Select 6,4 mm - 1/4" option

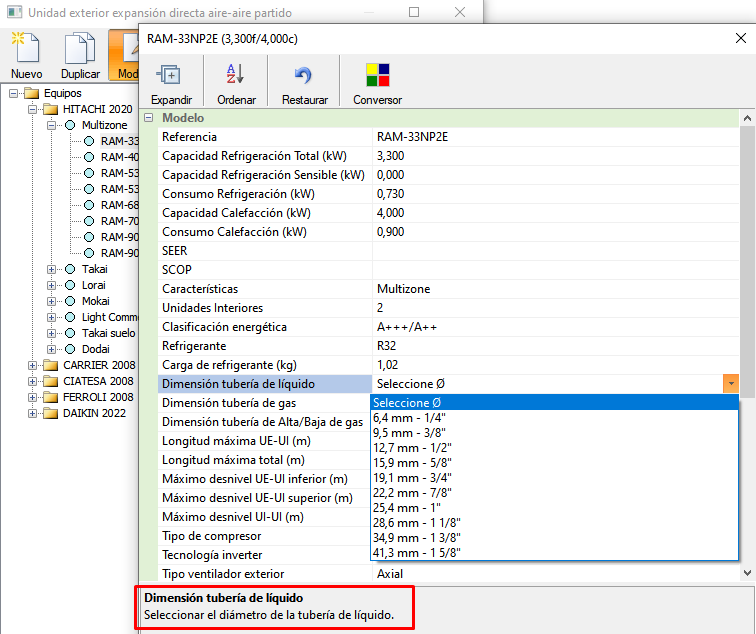(x=554, y=418)
